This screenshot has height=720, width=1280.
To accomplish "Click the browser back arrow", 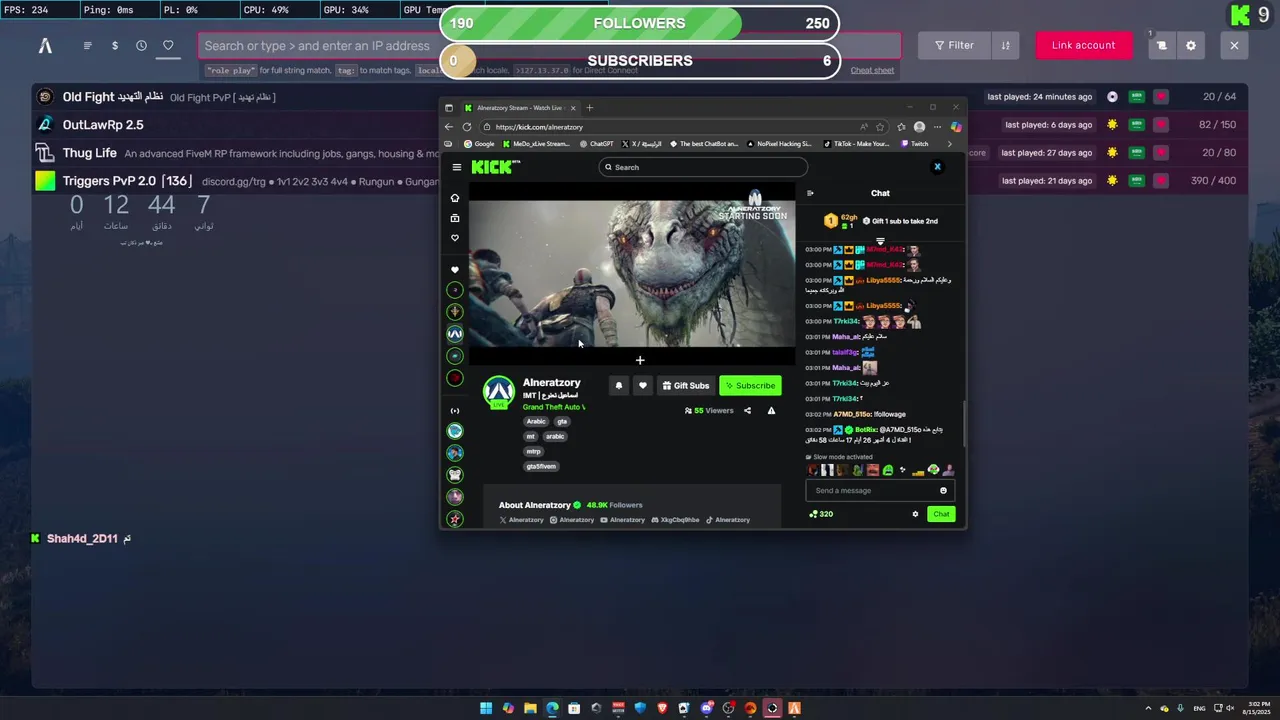I will click(449, 127).
